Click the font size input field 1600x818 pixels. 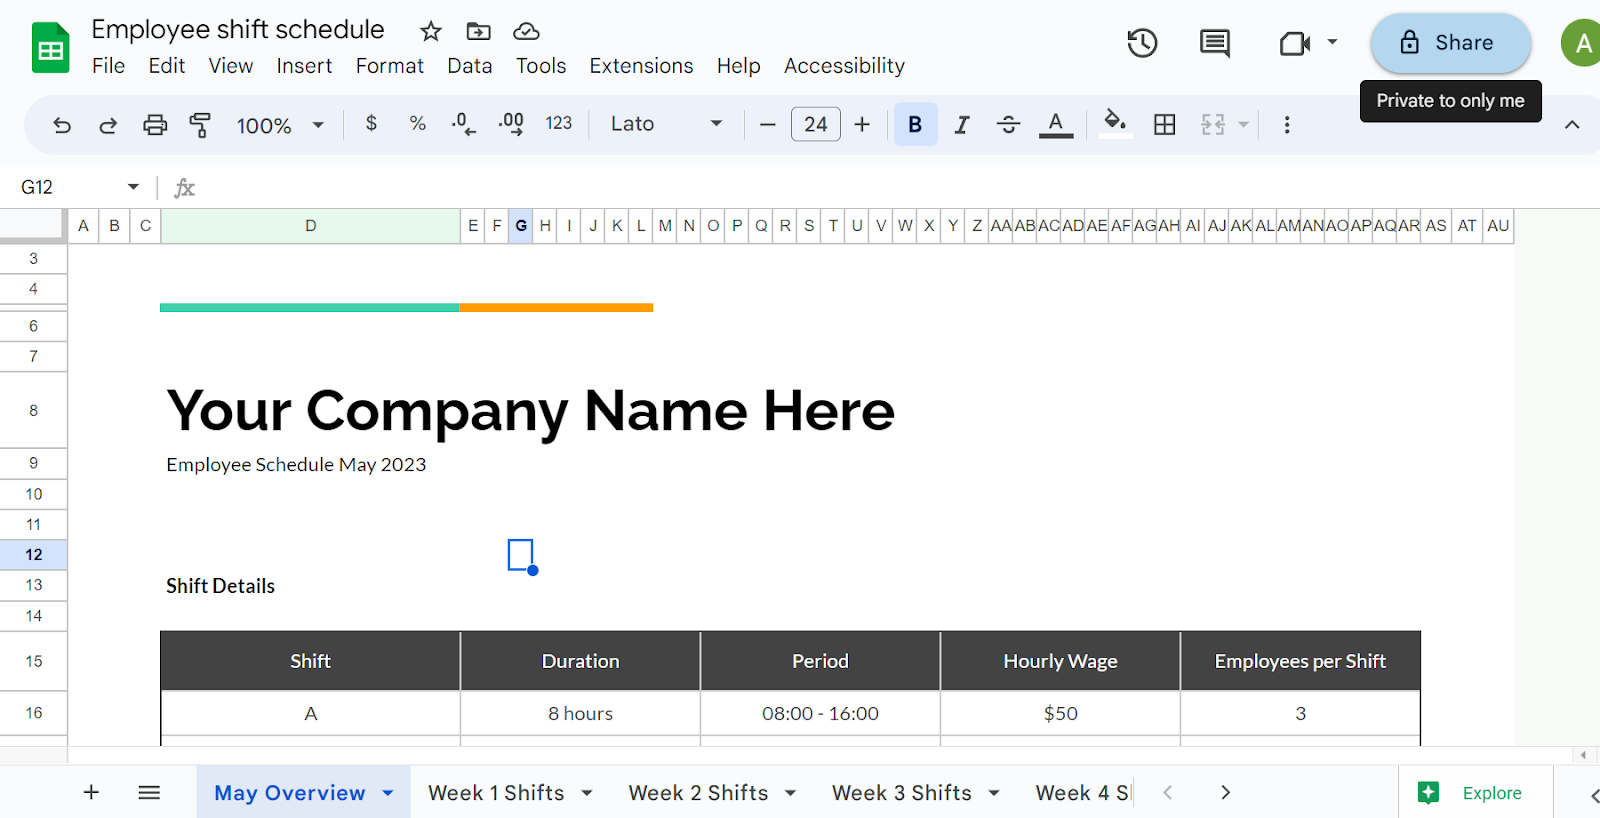click(815, 125)
